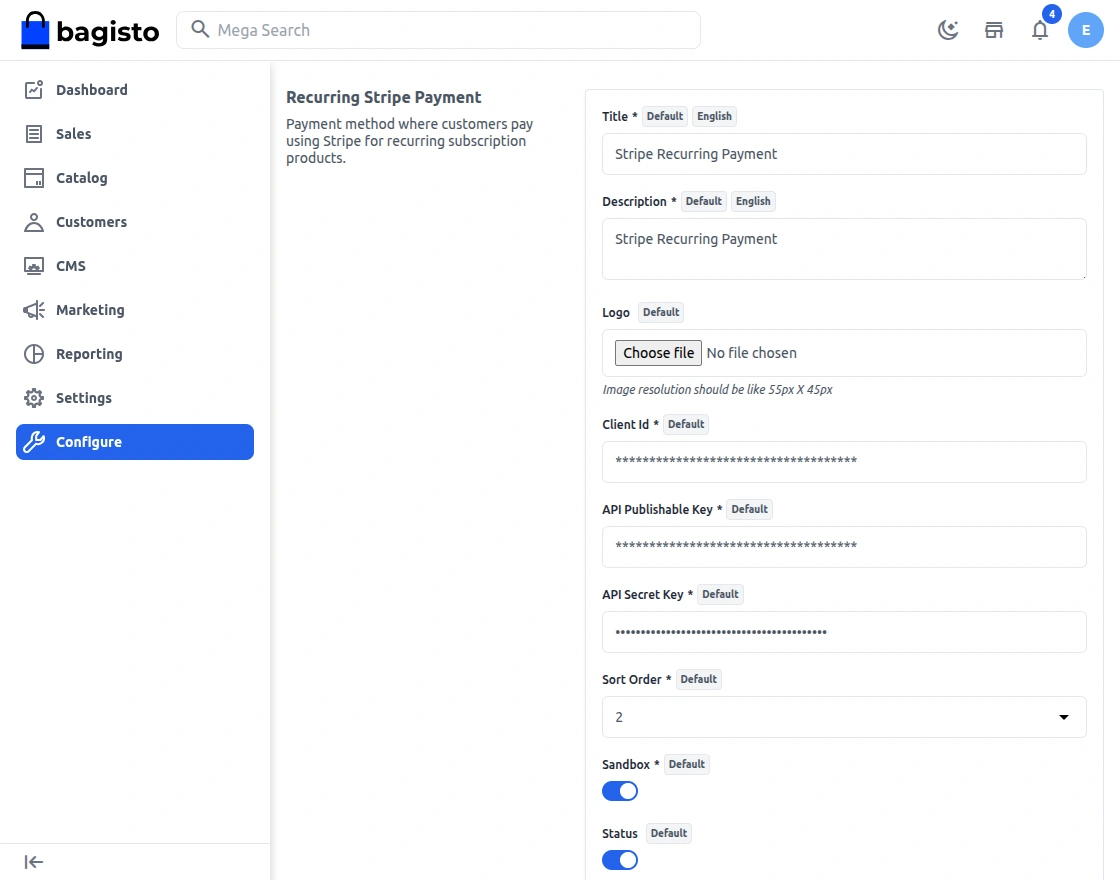Collapse the sidebar menu arrow
This screenshot has width=1120, height=880.
34,862
